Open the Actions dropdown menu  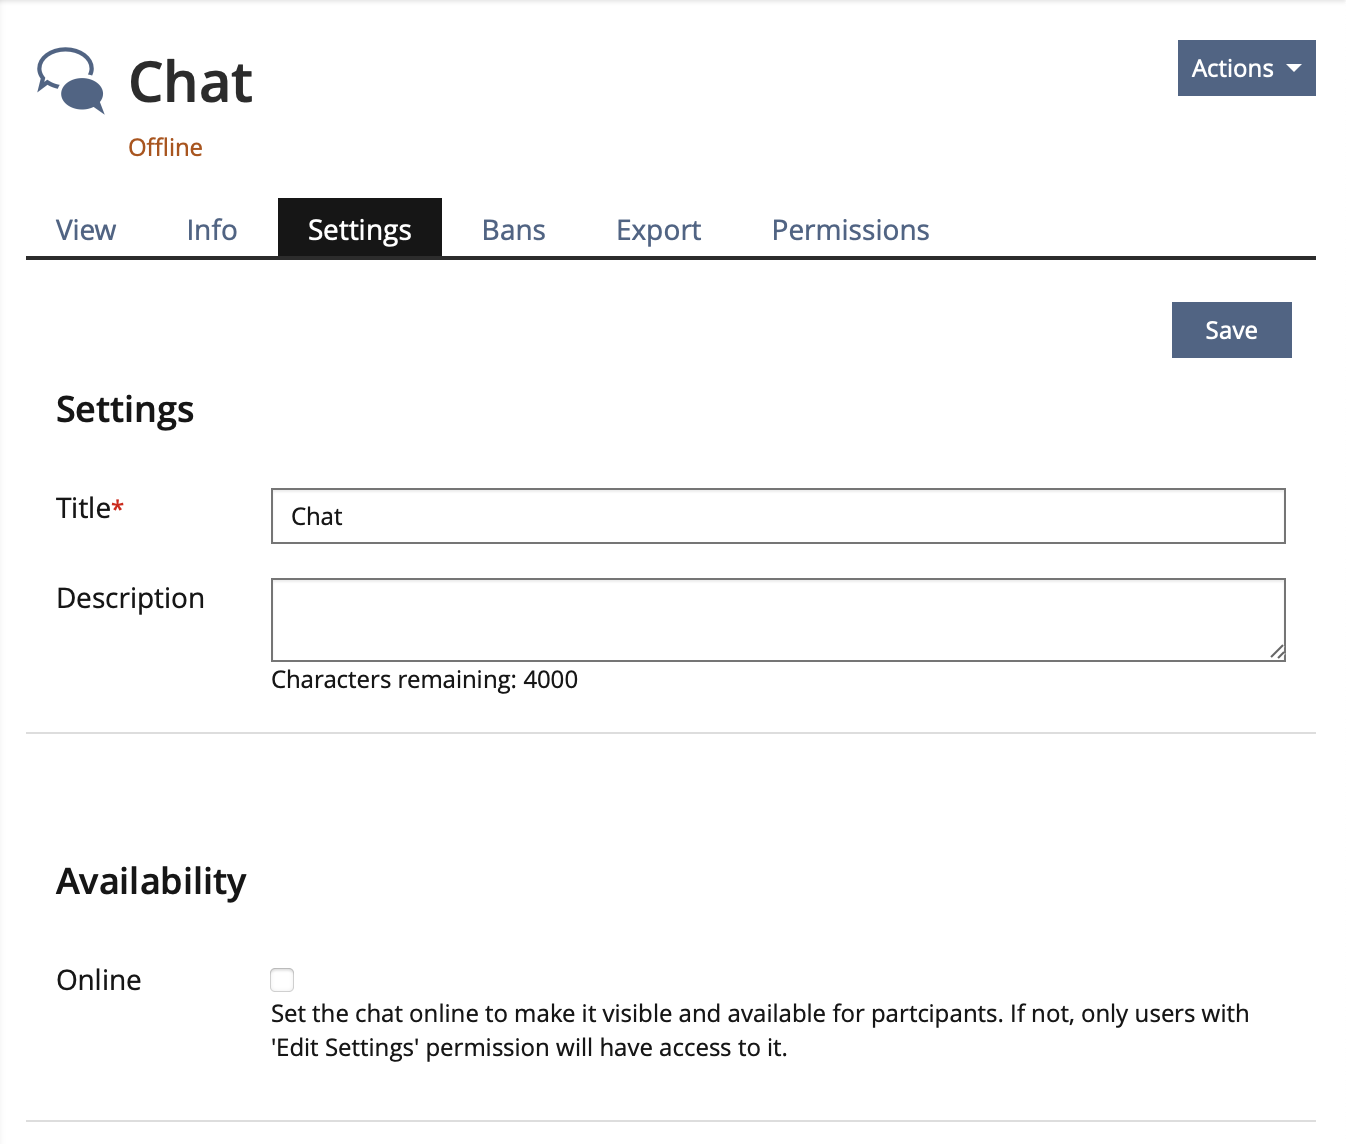coord(1246,68)
